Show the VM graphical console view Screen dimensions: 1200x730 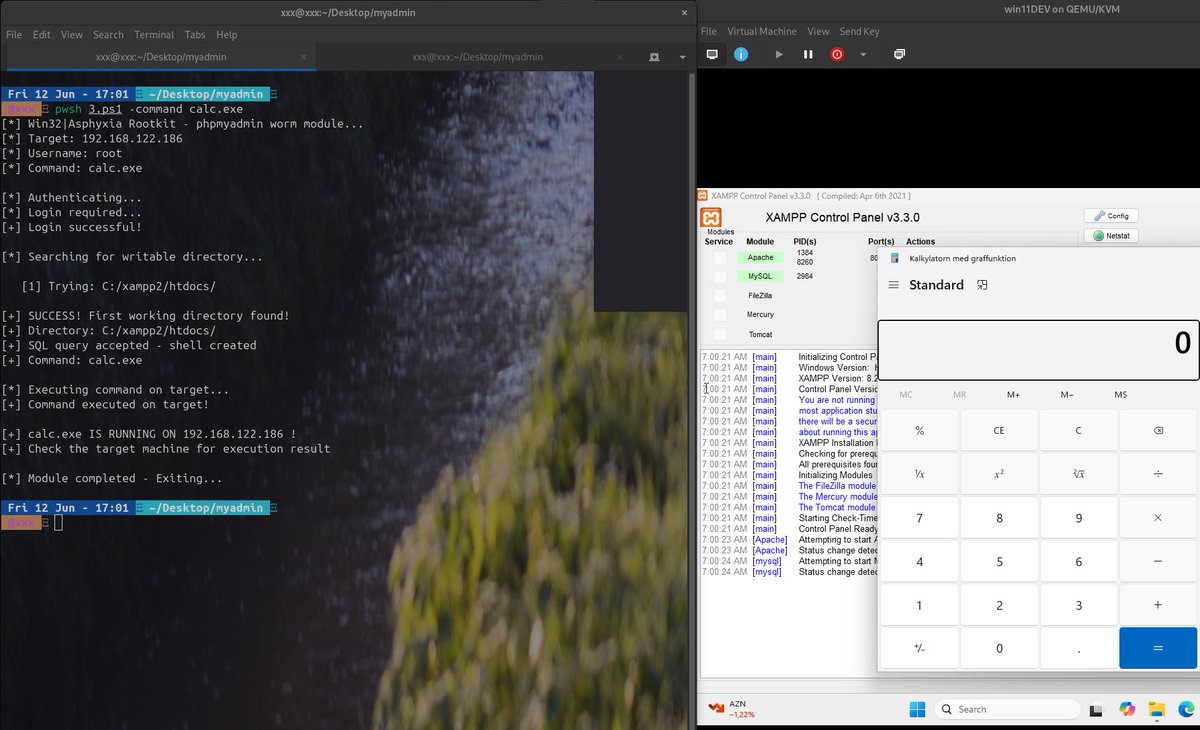pyautogui.click(x=712, y=54)
